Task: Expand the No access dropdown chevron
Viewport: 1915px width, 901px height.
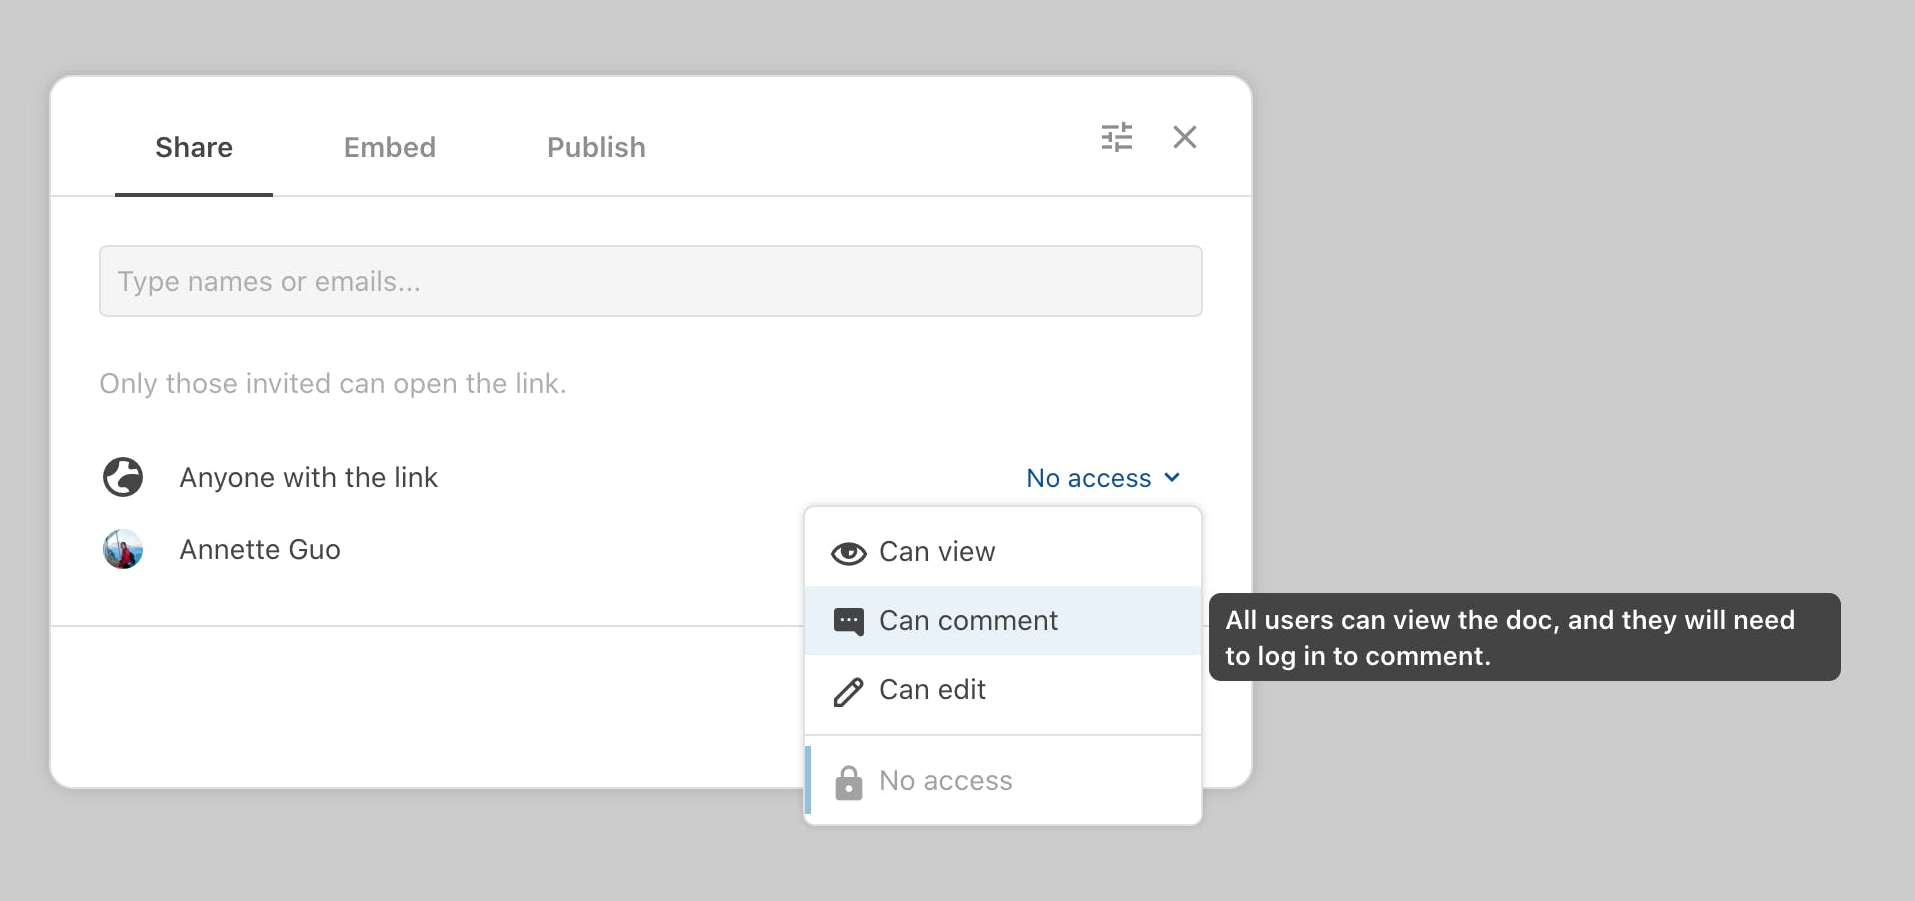Action: pos(1173,478)
